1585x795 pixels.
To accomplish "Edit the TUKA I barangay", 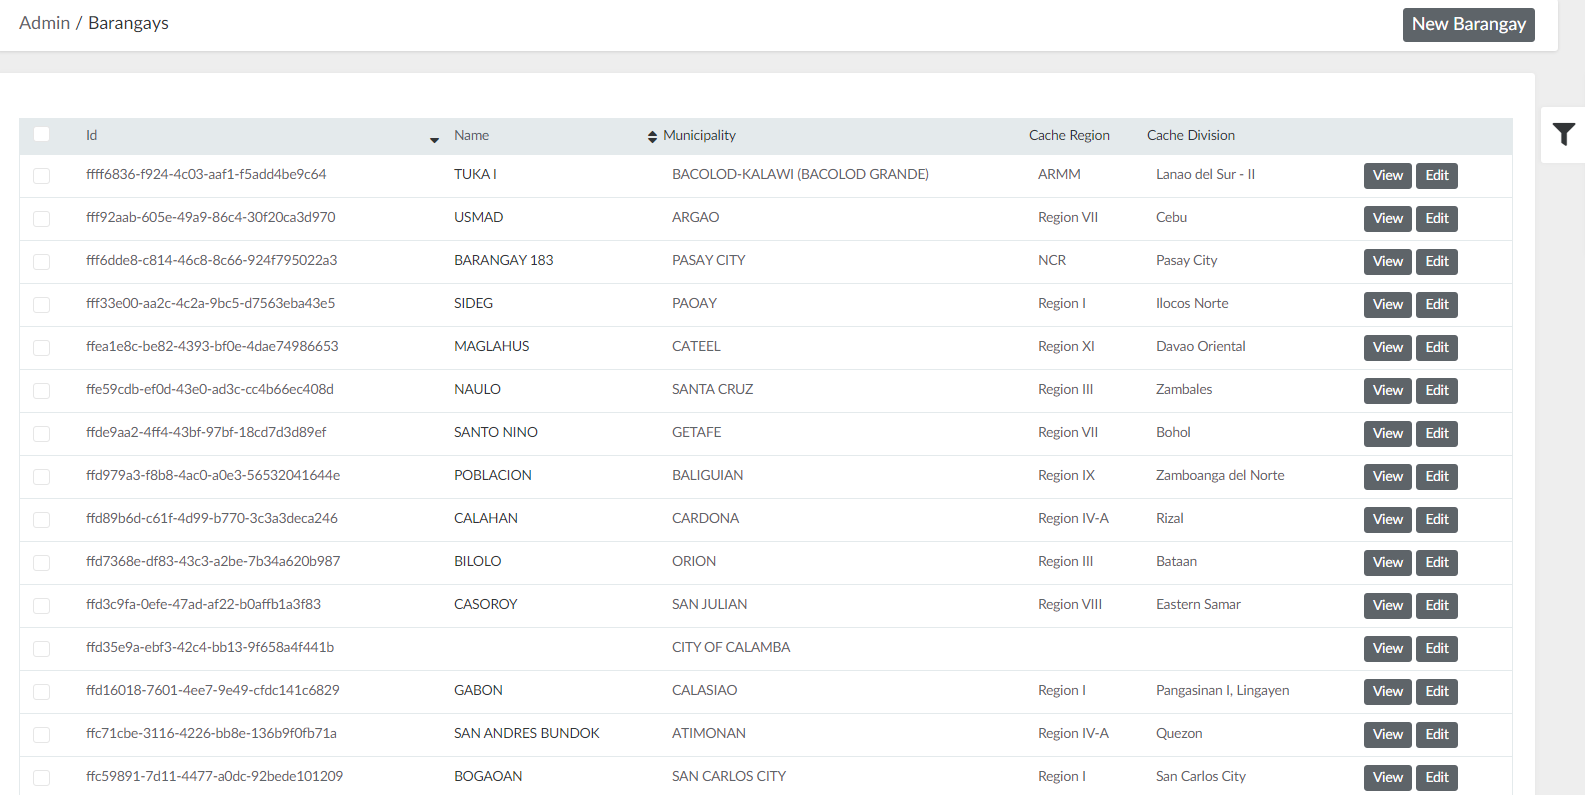I will point(1437,176).
